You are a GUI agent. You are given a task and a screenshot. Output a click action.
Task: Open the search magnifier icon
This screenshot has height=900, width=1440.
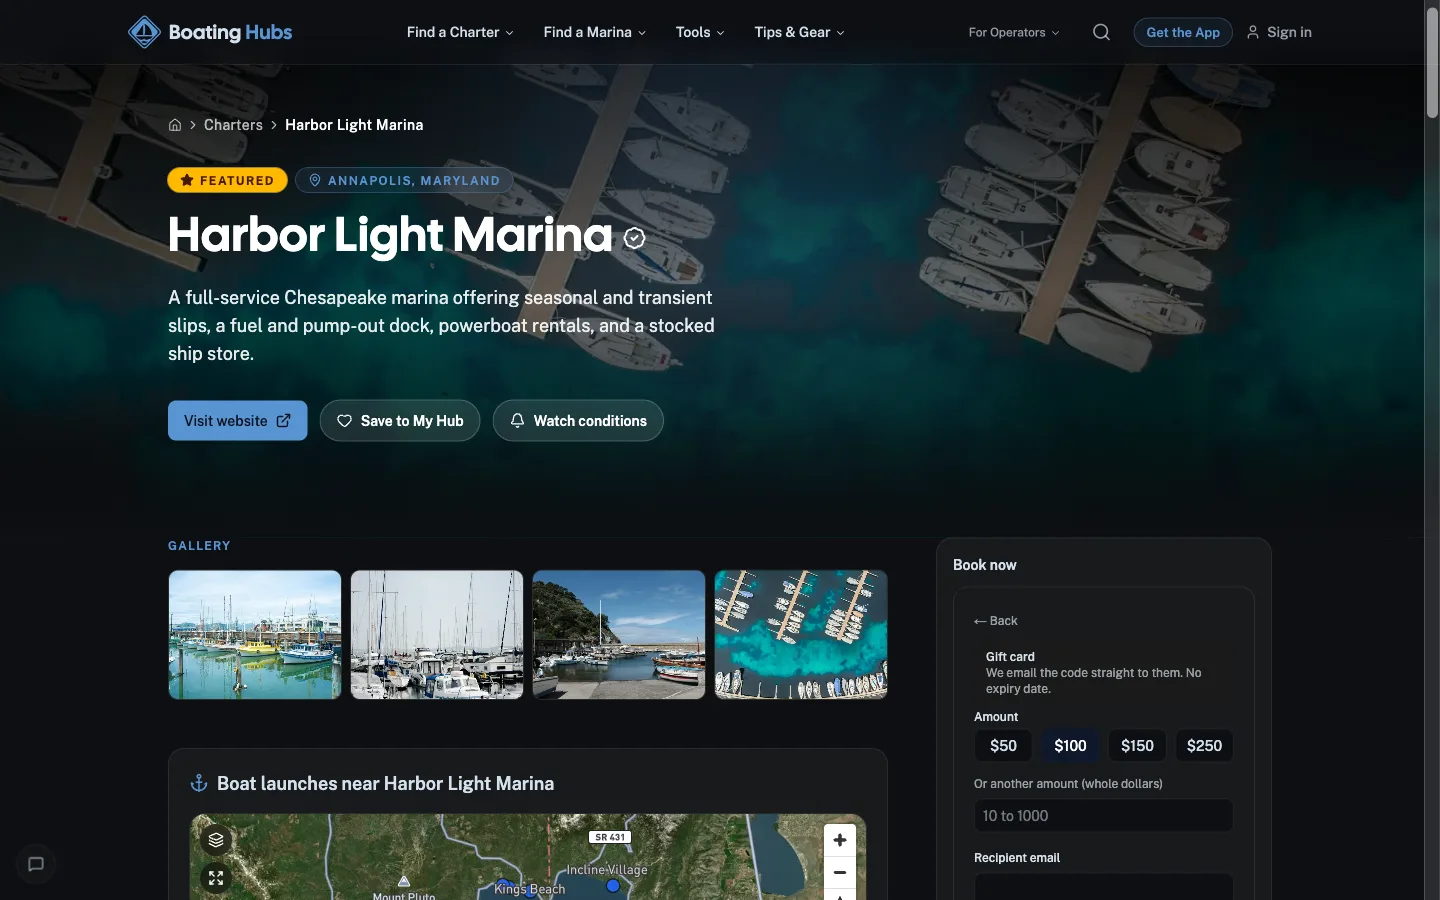point(1101,32)
